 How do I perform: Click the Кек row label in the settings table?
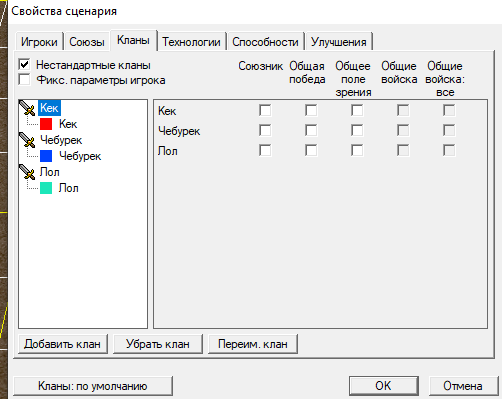coord(167,111)
